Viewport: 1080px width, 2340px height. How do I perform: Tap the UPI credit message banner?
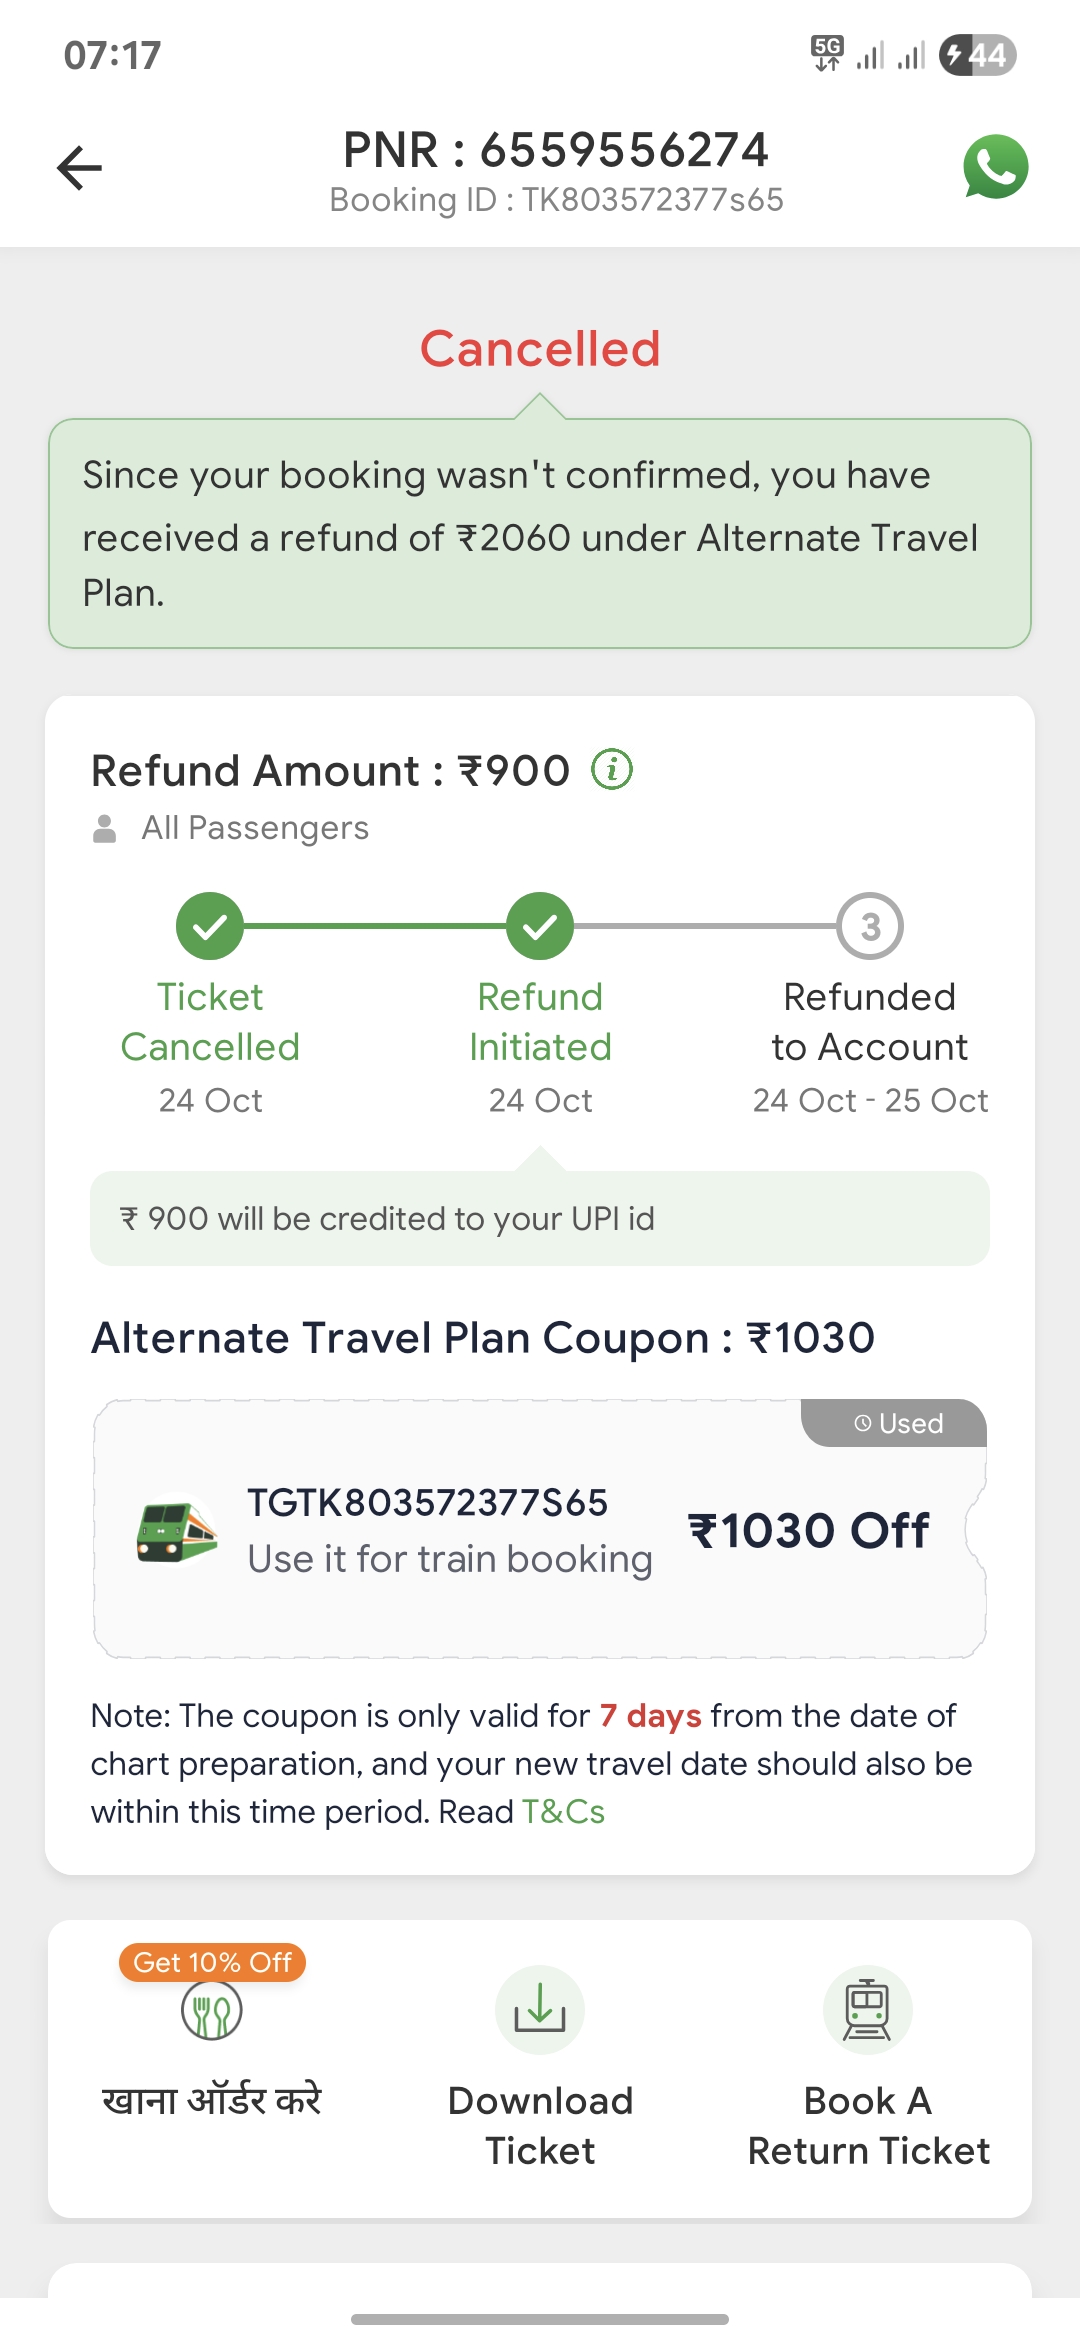coord(540,1219)
